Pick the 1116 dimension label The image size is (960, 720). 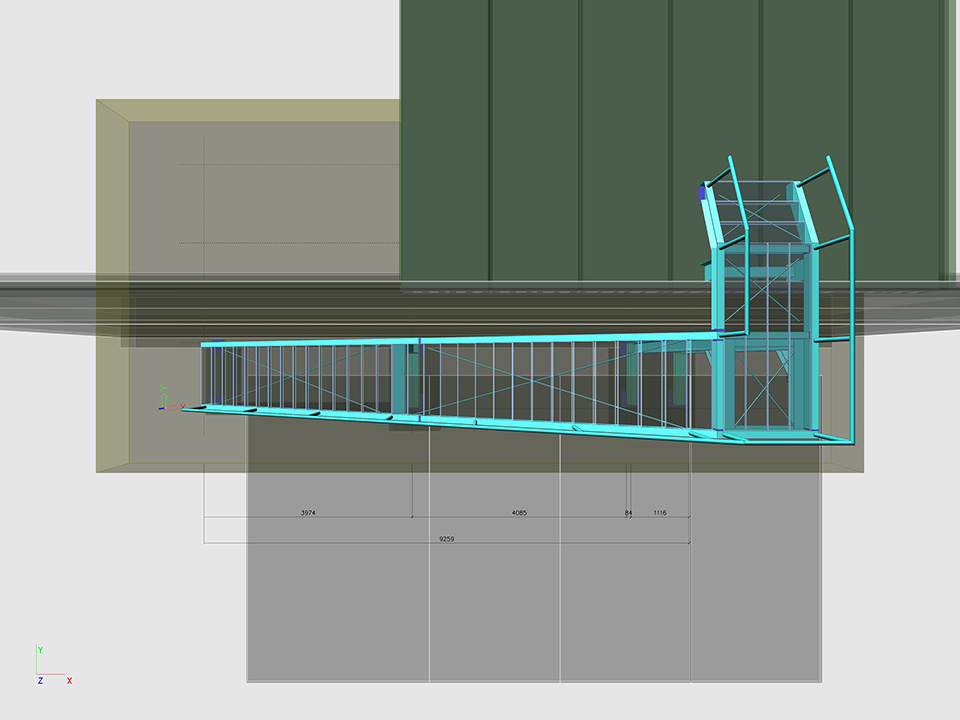pyautogui.click(x=659, y=513)
